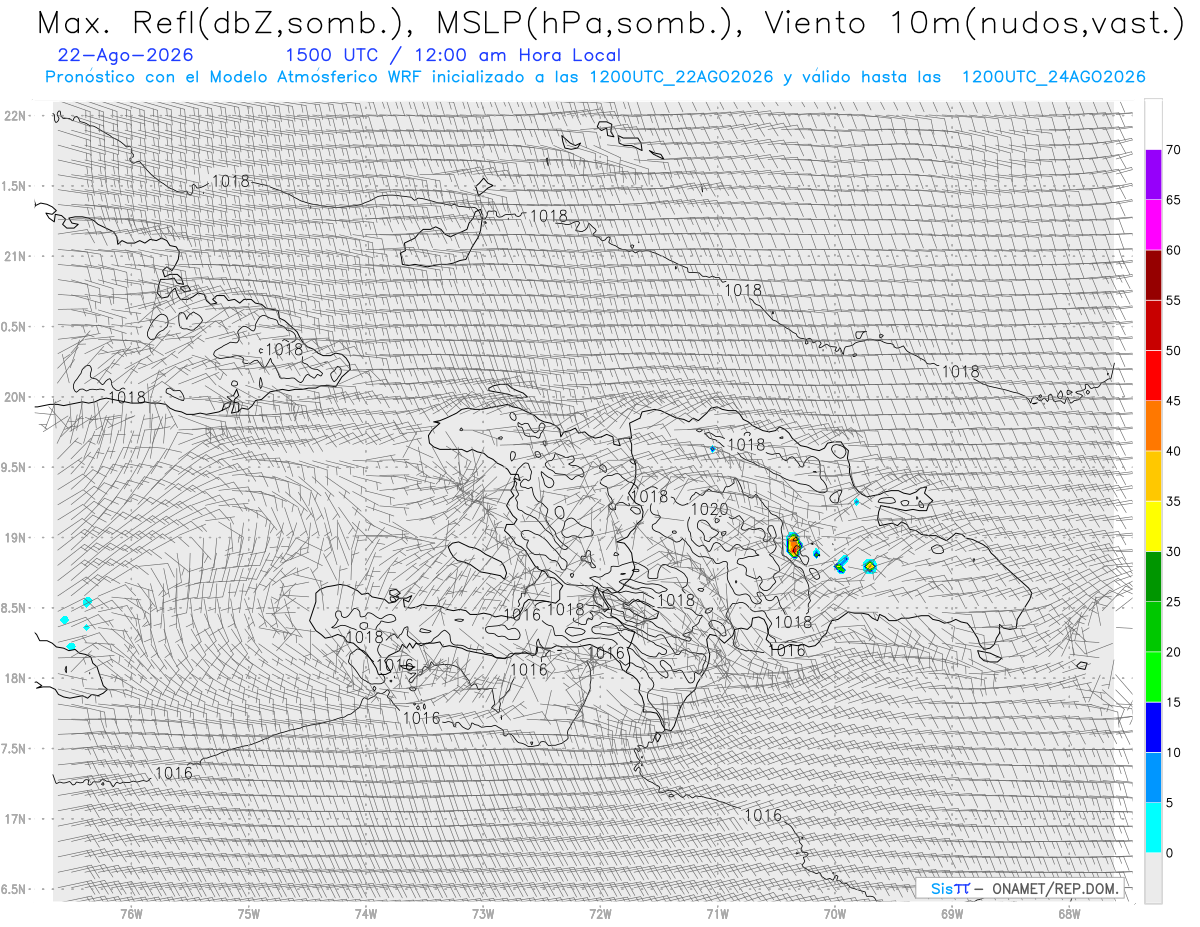Click the colorbar value '70'
This screenshot has height=927, width=1200.
(1173, 150)
